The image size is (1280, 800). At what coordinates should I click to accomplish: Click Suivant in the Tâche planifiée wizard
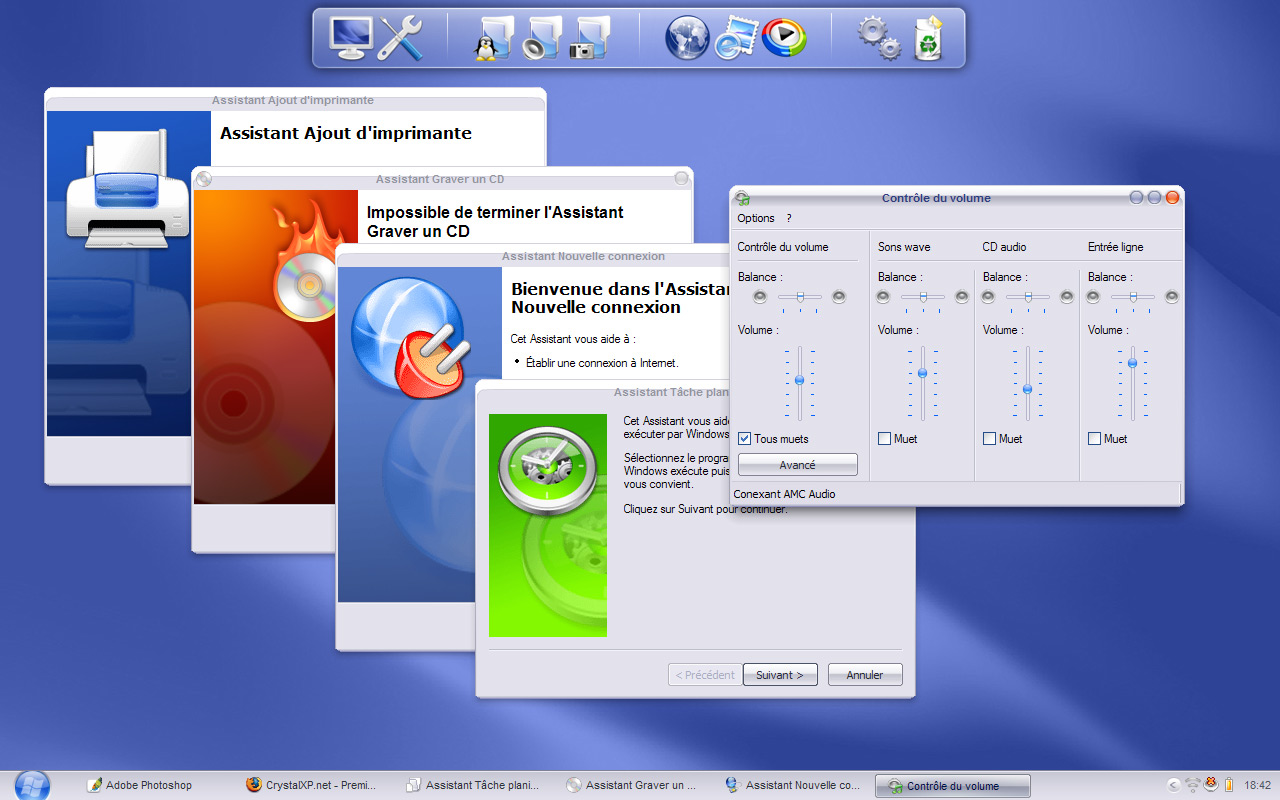(x=780, y=675)
